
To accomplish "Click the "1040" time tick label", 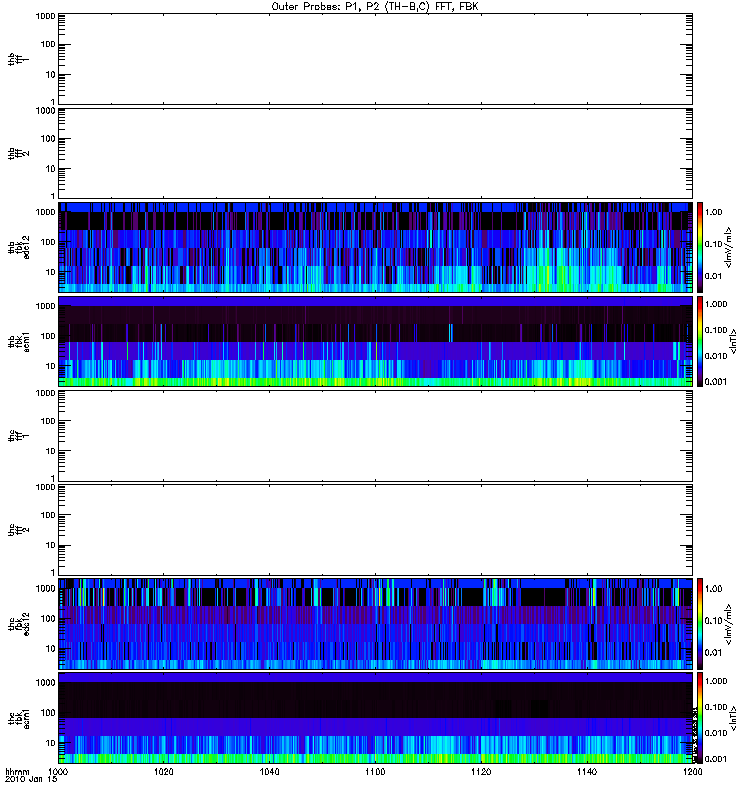I will [269, 772].
